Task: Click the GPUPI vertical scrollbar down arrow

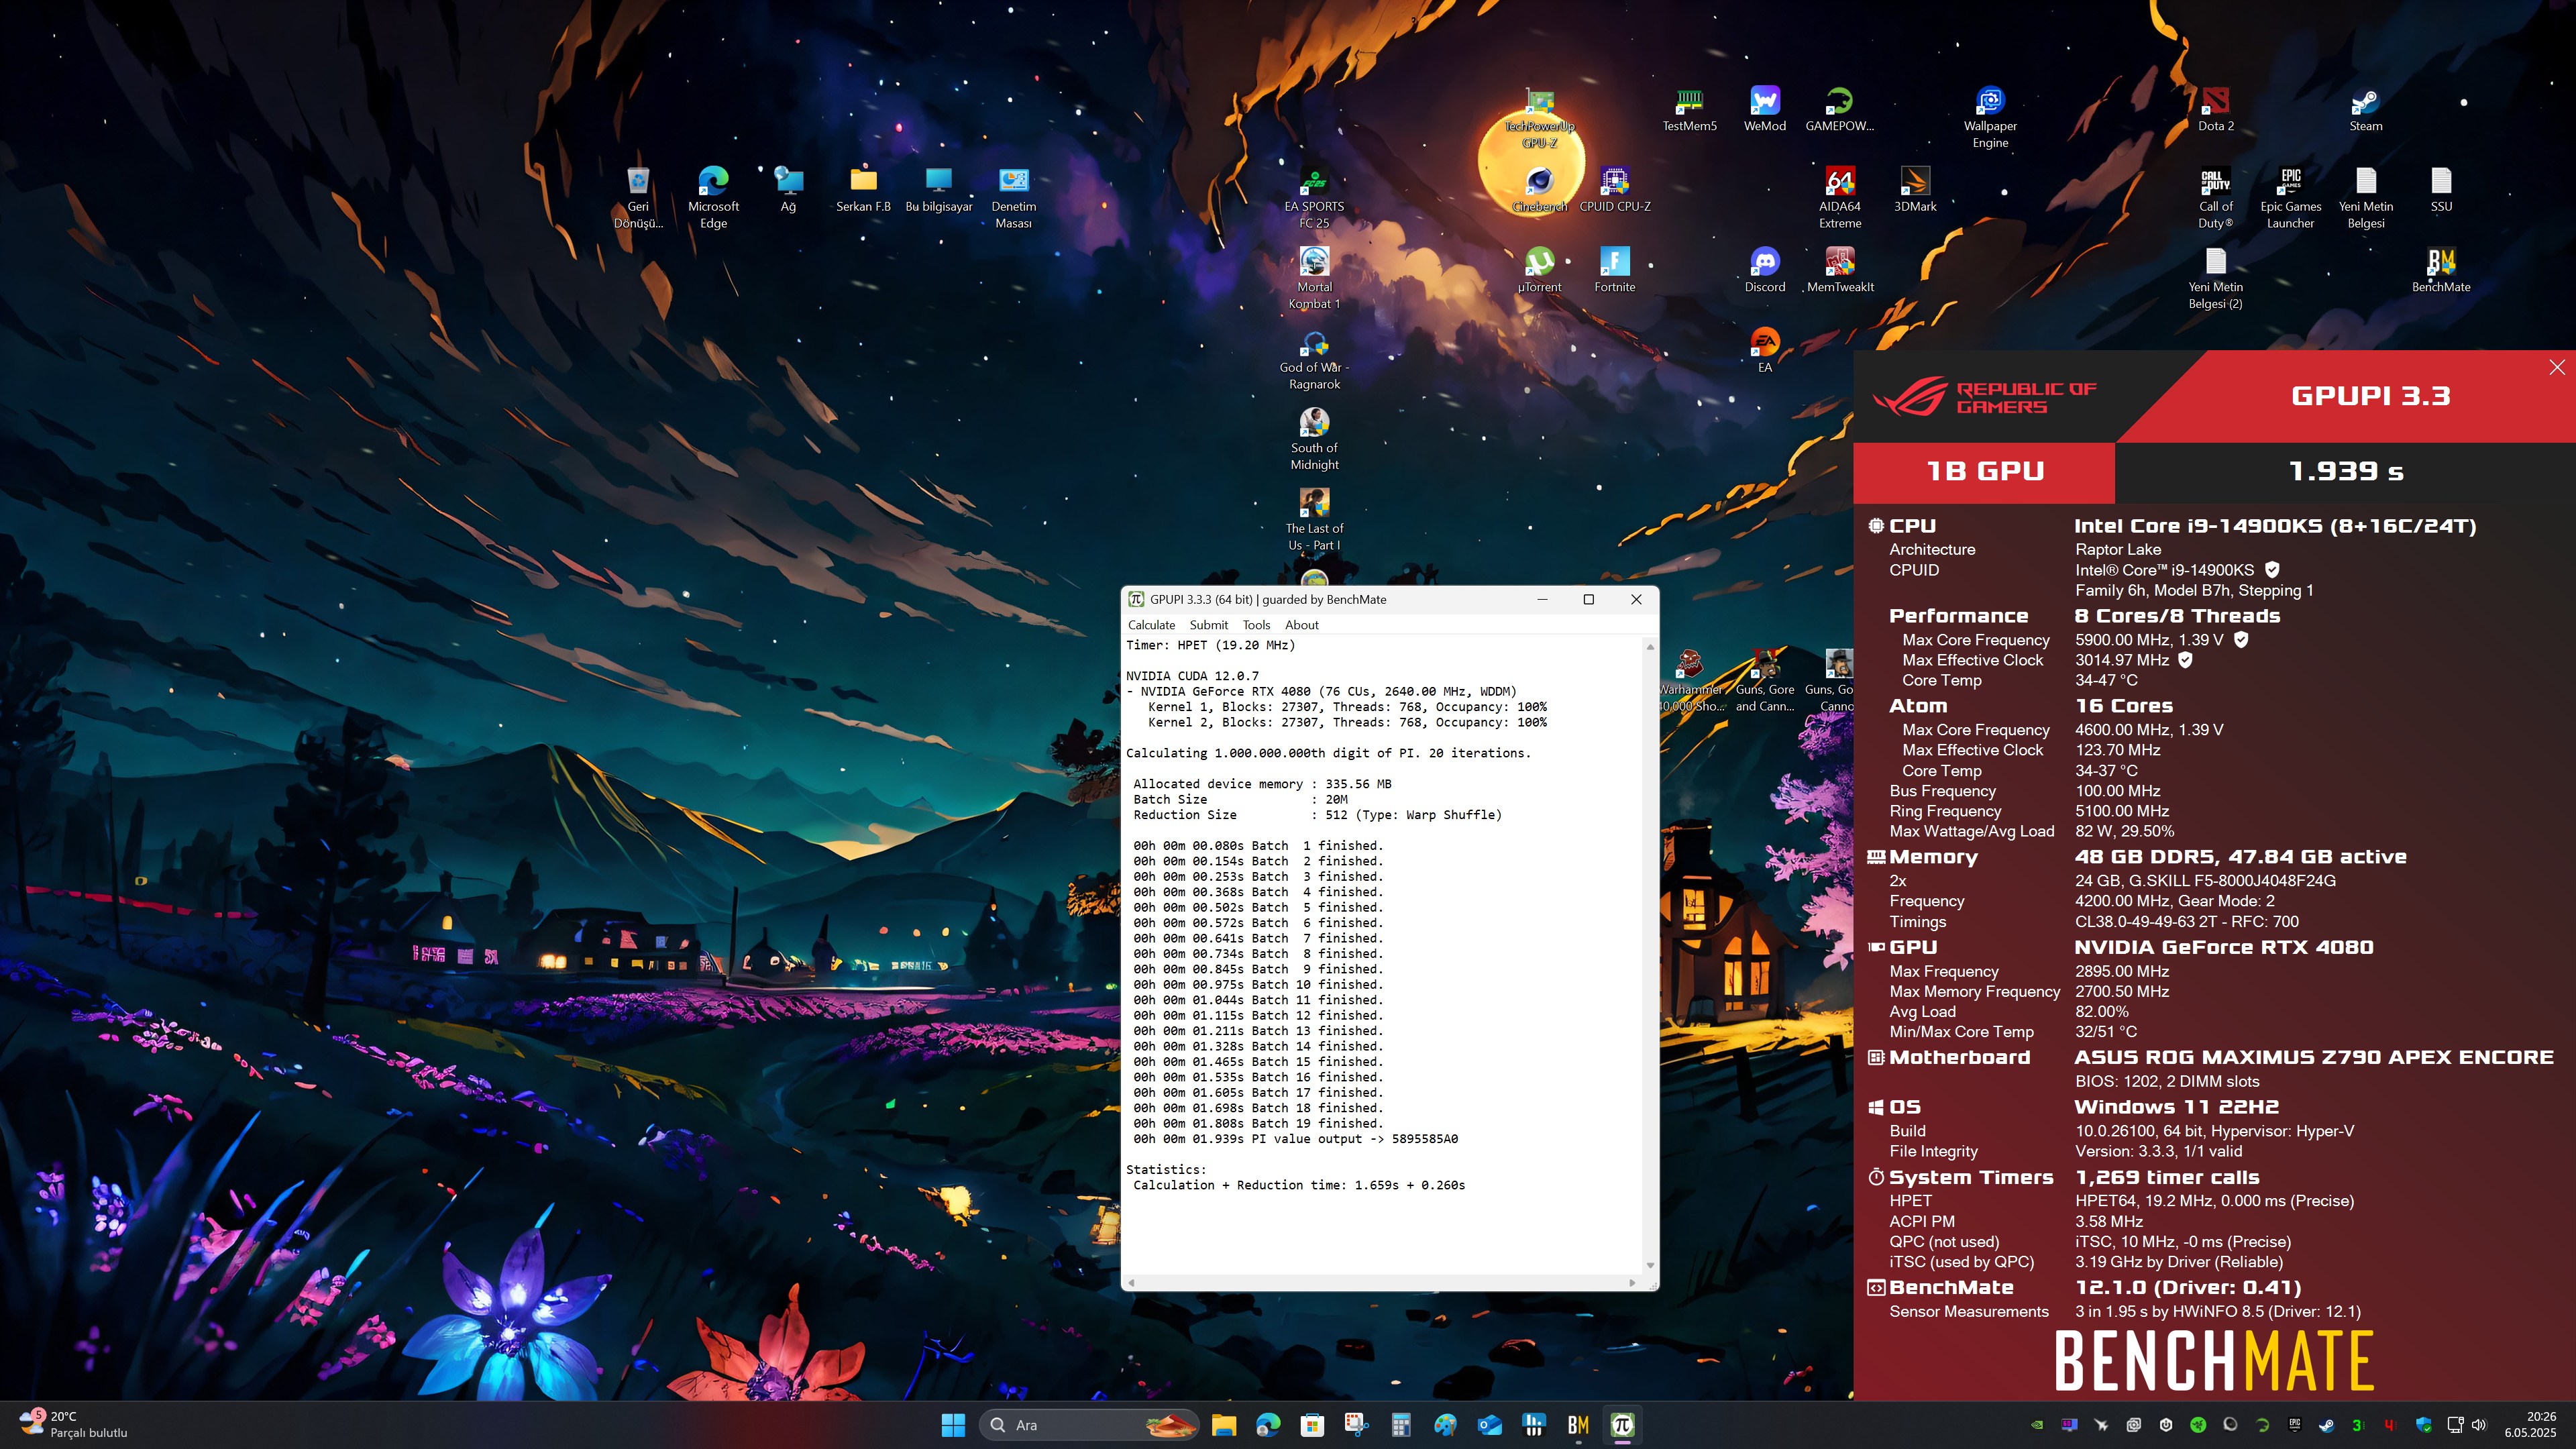Action: click(1650, 1266)
